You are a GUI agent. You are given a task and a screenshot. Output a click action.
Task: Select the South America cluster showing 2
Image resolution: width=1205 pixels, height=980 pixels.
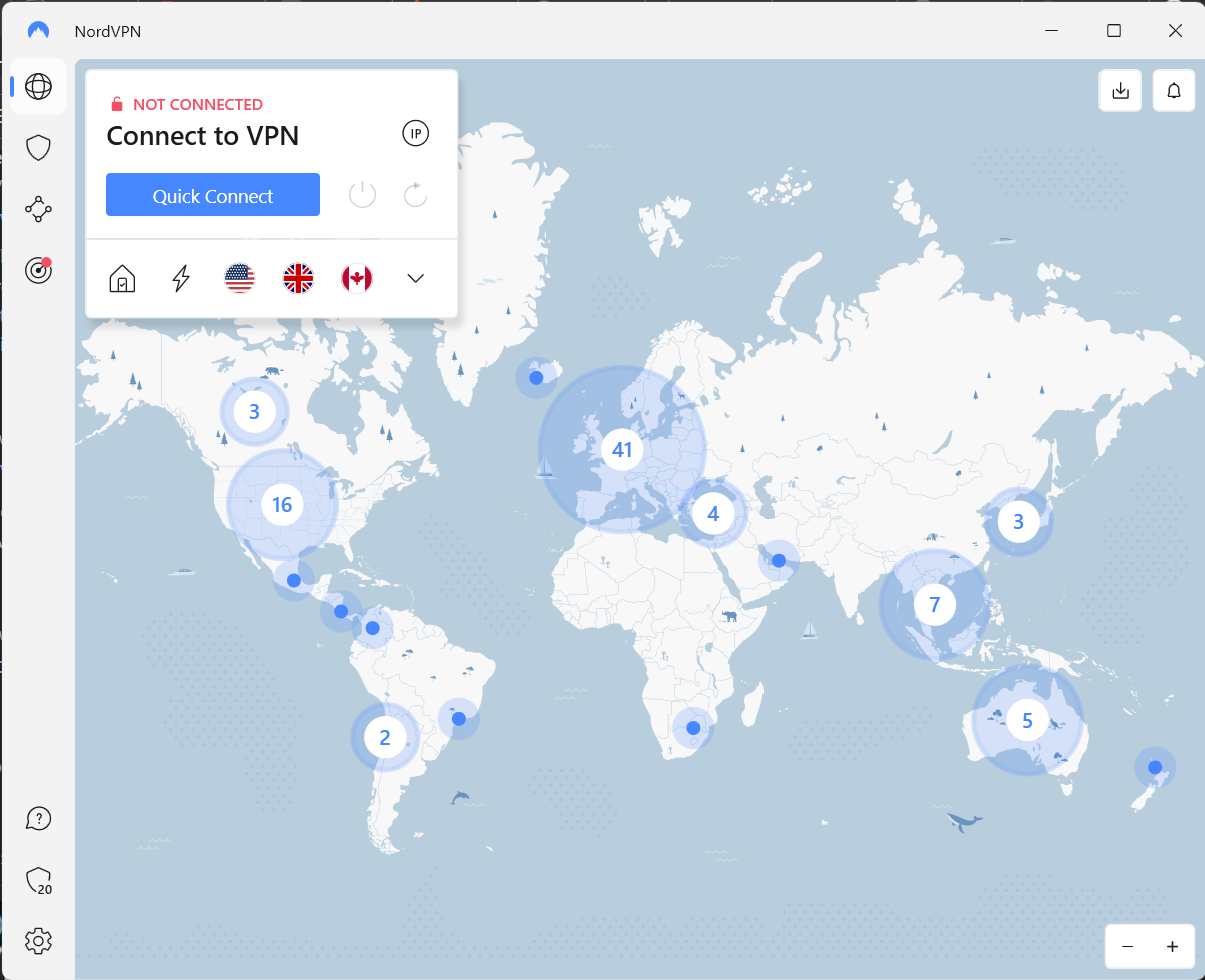pyautogui.click(x=385, y=738)
